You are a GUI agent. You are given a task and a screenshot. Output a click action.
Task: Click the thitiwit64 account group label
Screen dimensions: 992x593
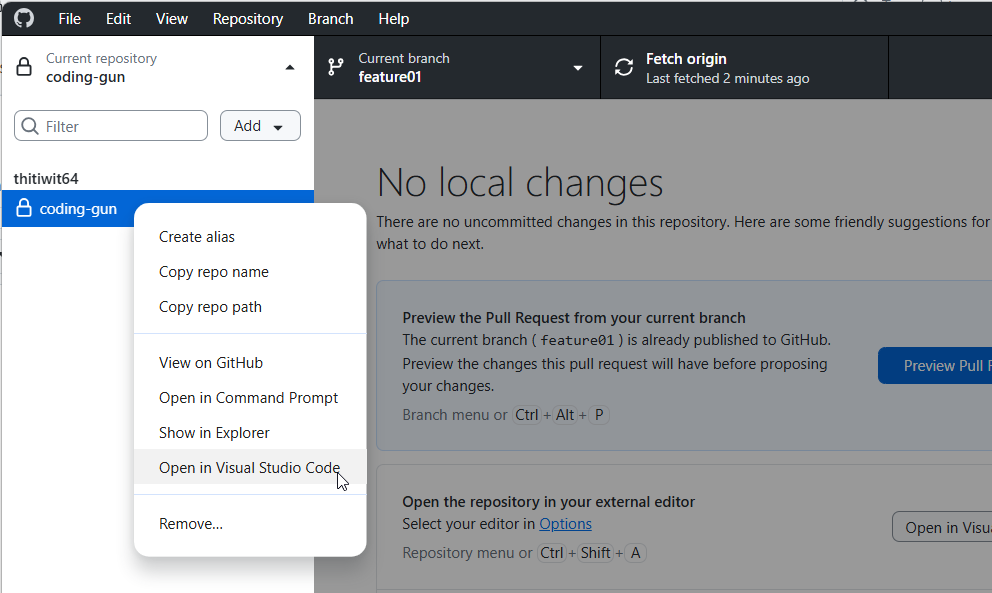tap(46, 178)
